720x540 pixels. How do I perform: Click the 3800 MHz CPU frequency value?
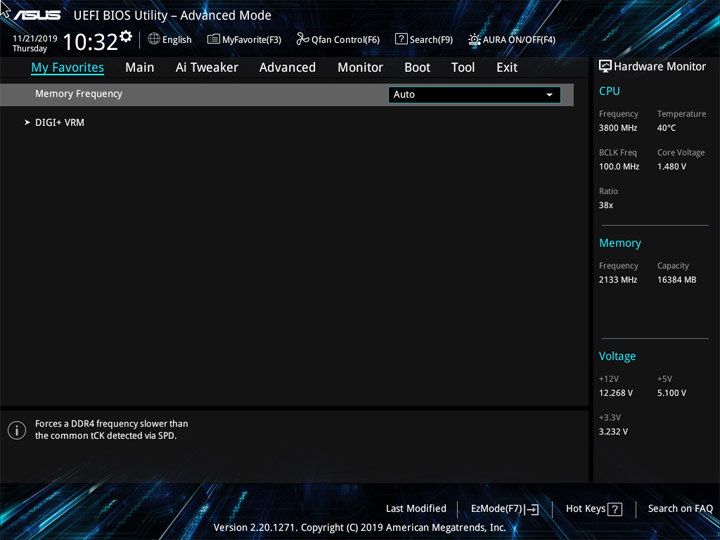pyautogui.click(x=618, y=128)
